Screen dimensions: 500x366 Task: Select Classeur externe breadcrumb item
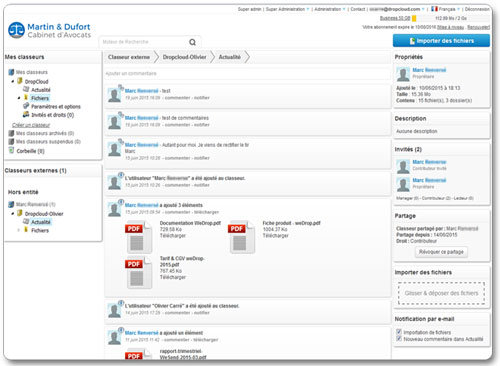[x=129, y=57]
